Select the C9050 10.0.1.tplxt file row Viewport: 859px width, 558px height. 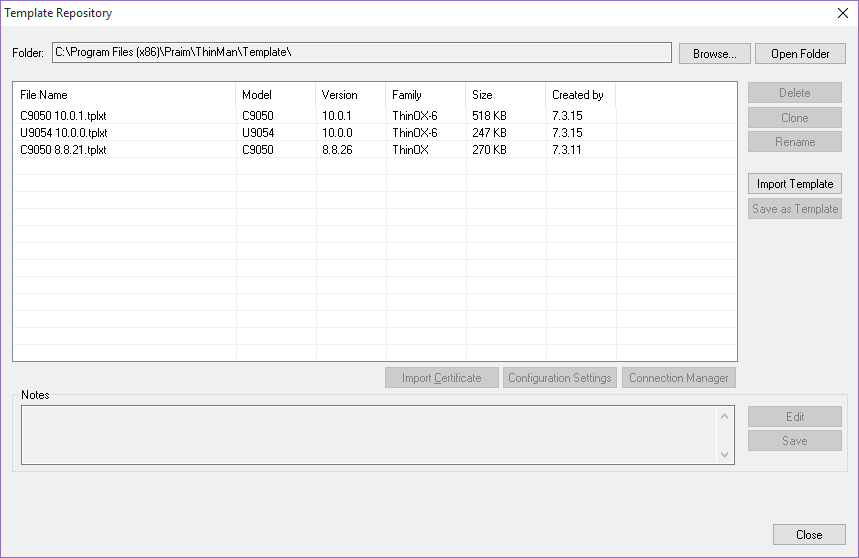click(x=64, y=116)
